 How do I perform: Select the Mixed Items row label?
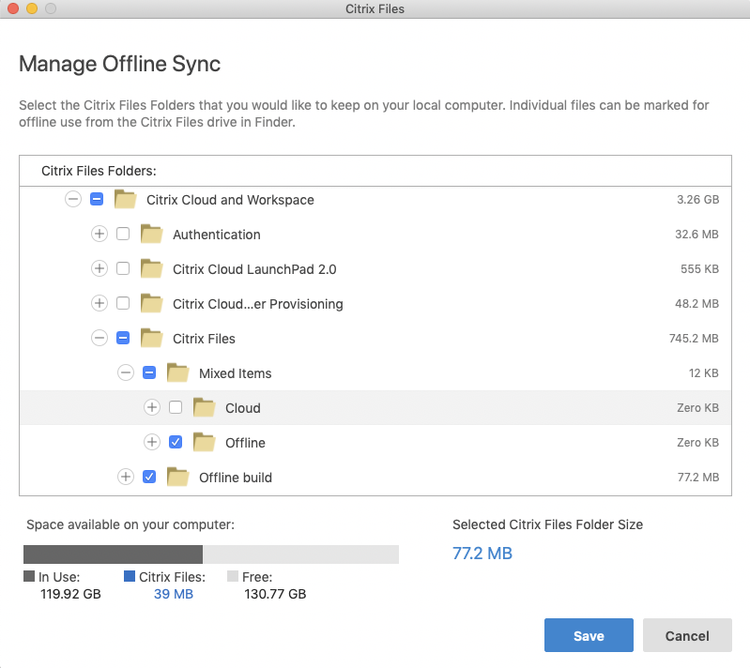[x=235, y=373]
